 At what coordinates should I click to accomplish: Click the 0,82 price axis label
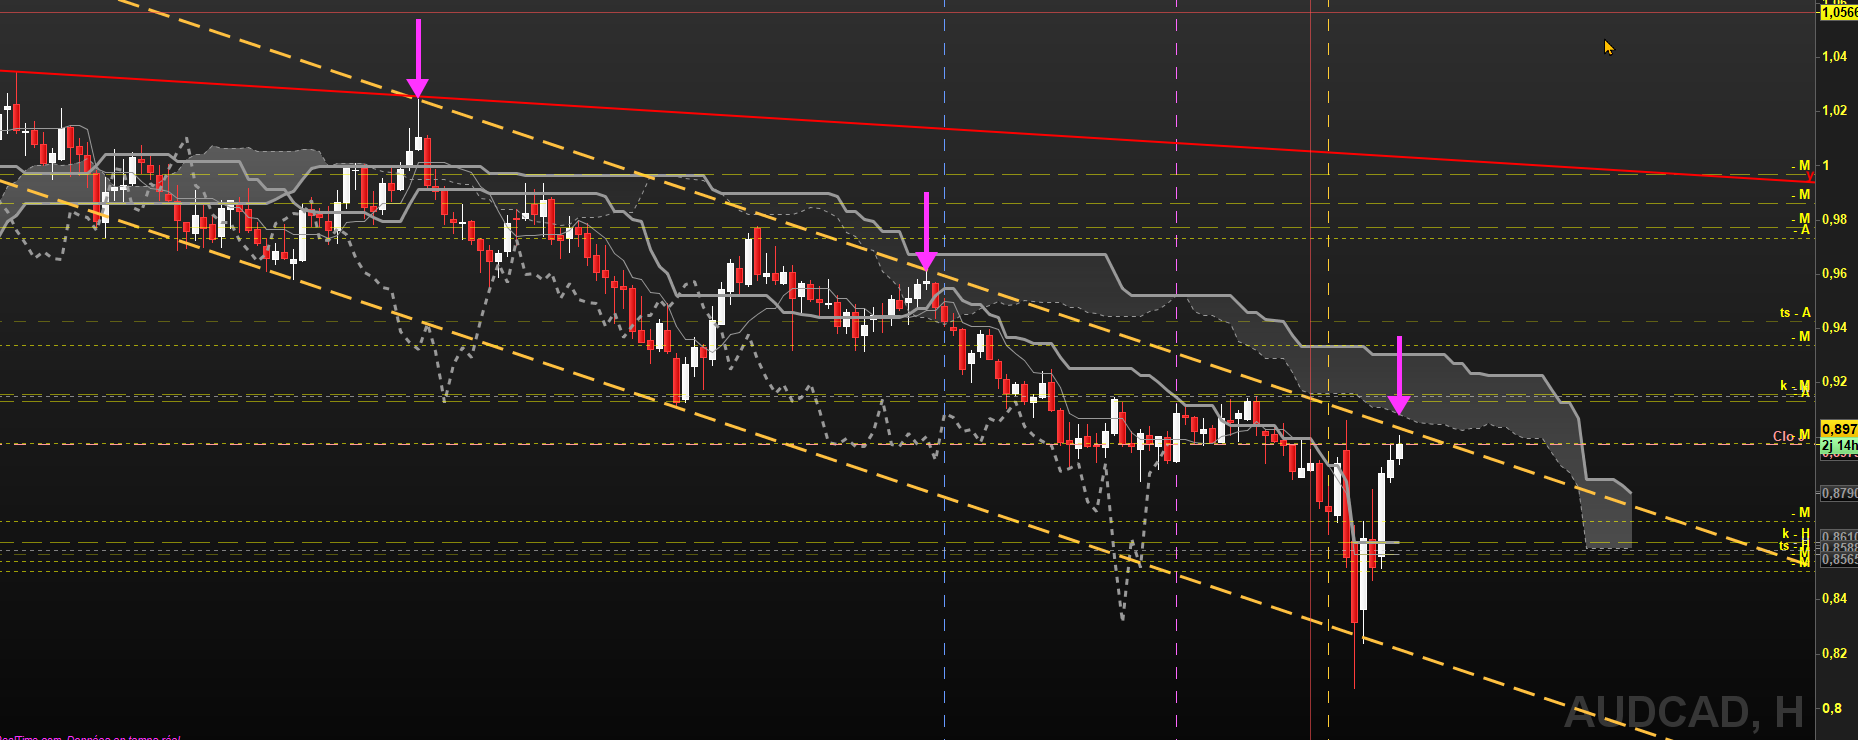point(1834,654)
